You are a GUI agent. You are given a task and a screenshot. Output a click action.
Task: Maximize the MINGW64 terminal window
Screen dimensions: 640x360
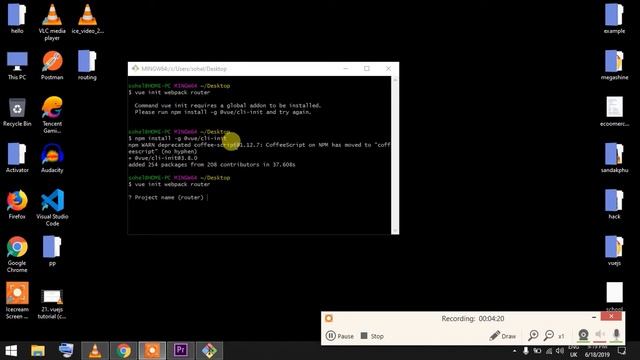(367, 69)
